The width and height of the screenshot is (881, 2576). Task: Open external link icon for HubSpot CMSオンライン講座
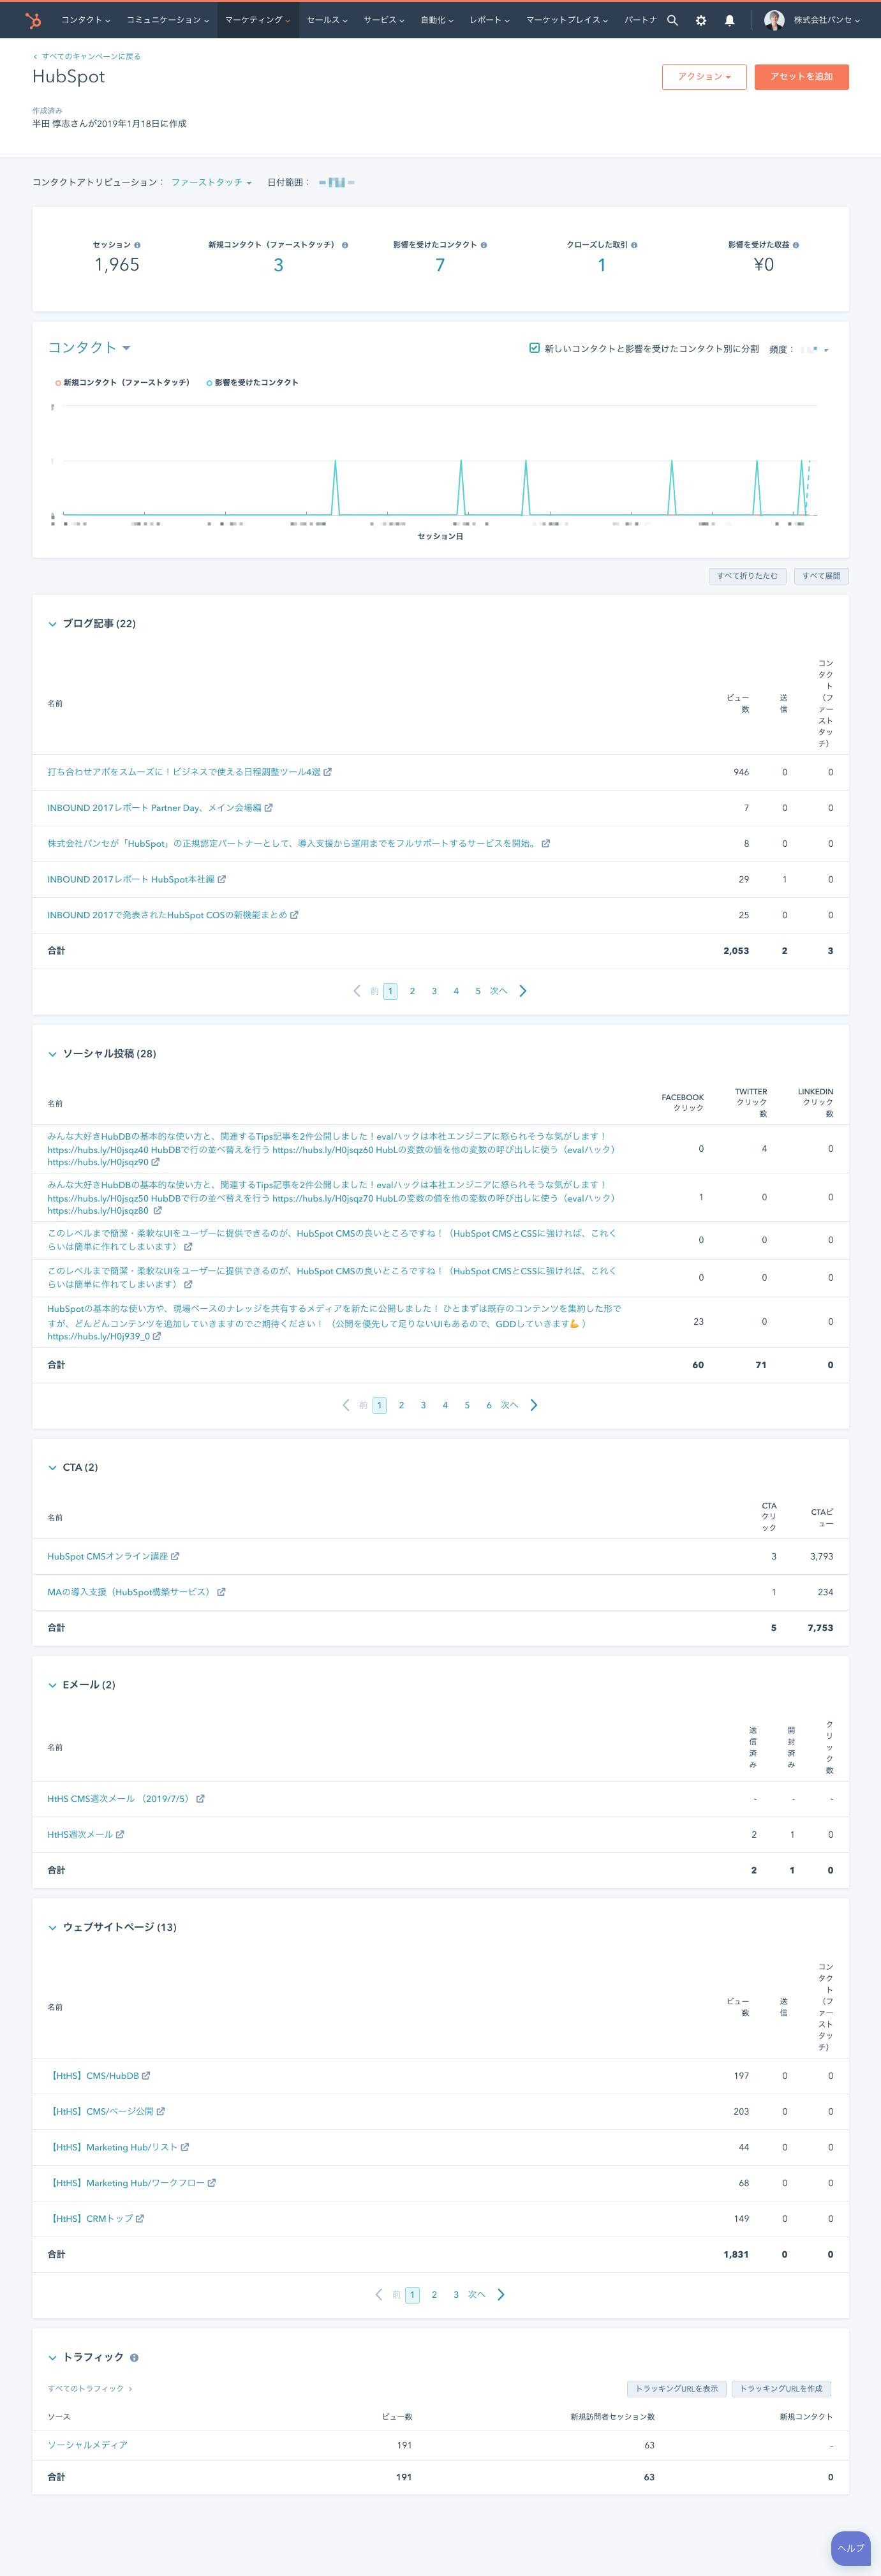pyautogui.click(x=175, y=1556)
